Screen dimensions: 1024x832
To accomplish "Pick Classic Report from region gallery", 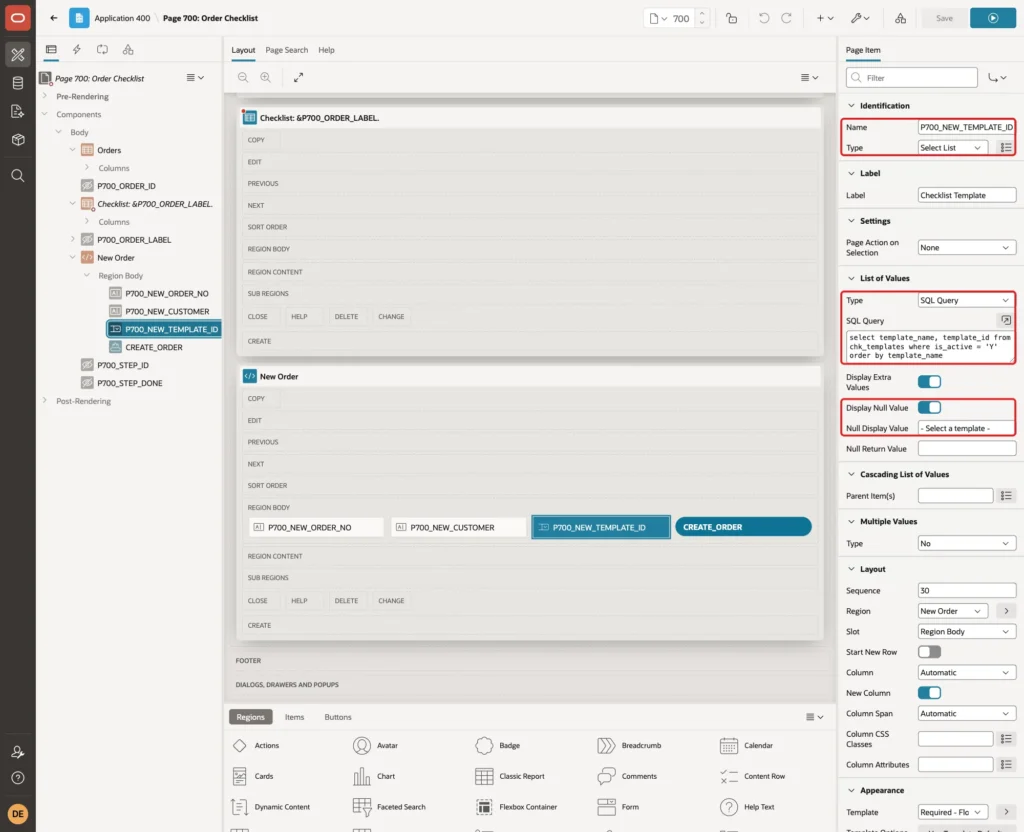I will tap(510, 776).
